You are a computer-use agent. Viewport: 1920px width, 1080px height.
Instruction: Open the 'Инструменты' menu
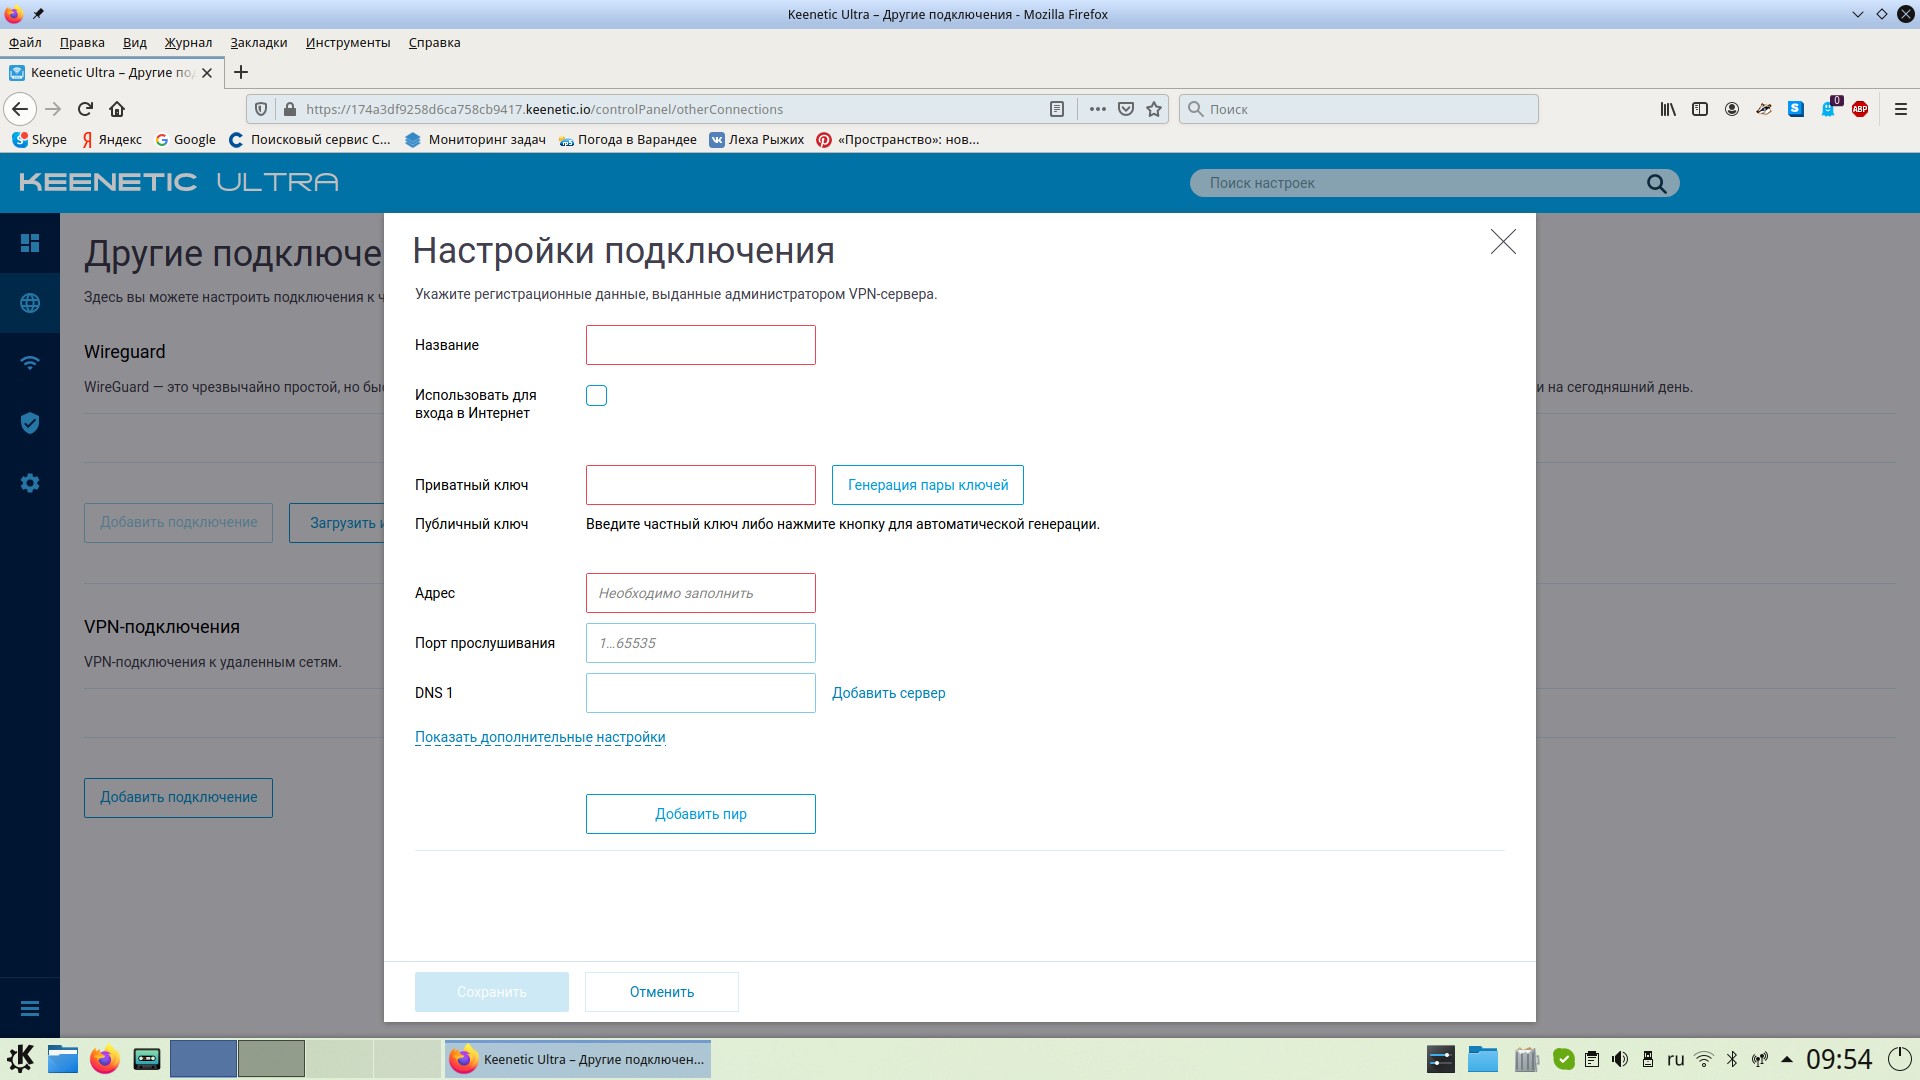347,42
